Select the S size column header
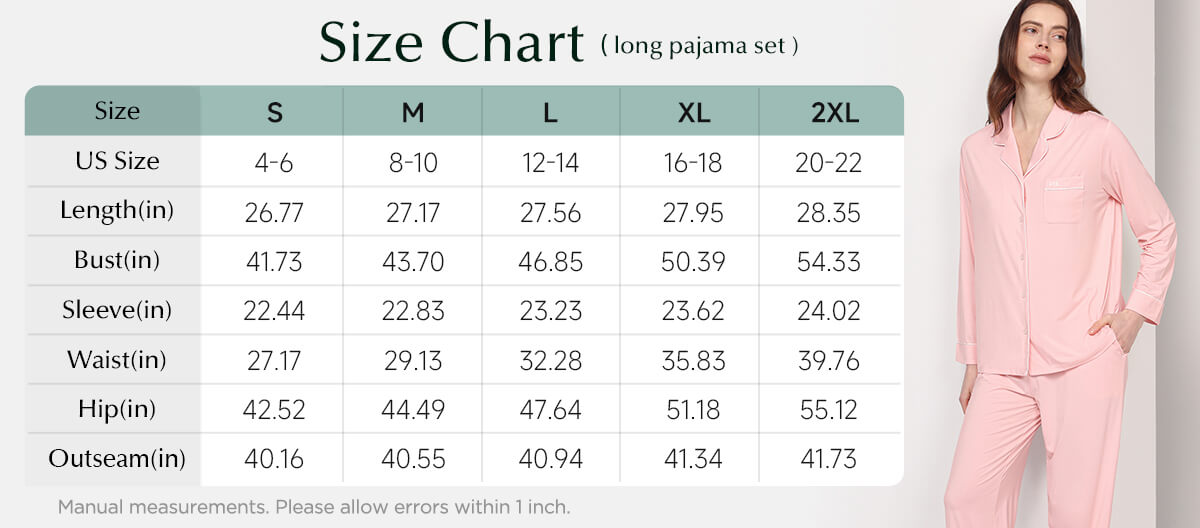Screen dimensions: 1200x528 pos(273,111)
